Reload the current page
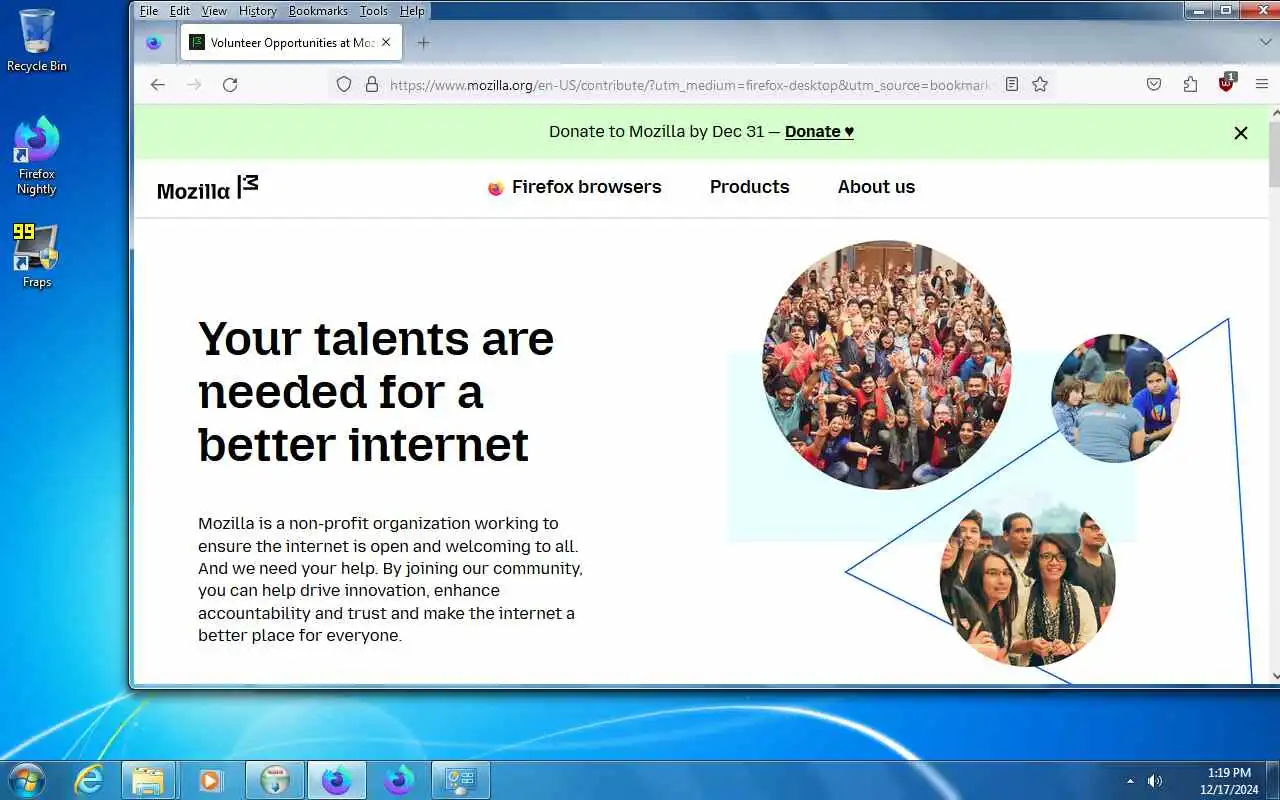Screen dimensions: 1280x800 (230, 85)
